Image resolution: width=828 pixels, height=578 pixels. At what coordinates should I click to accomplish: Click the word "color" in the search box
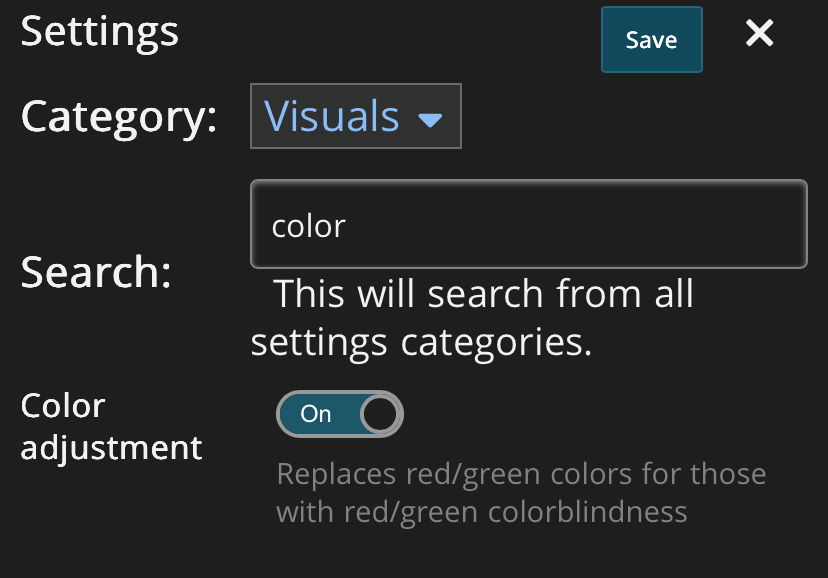308,226
